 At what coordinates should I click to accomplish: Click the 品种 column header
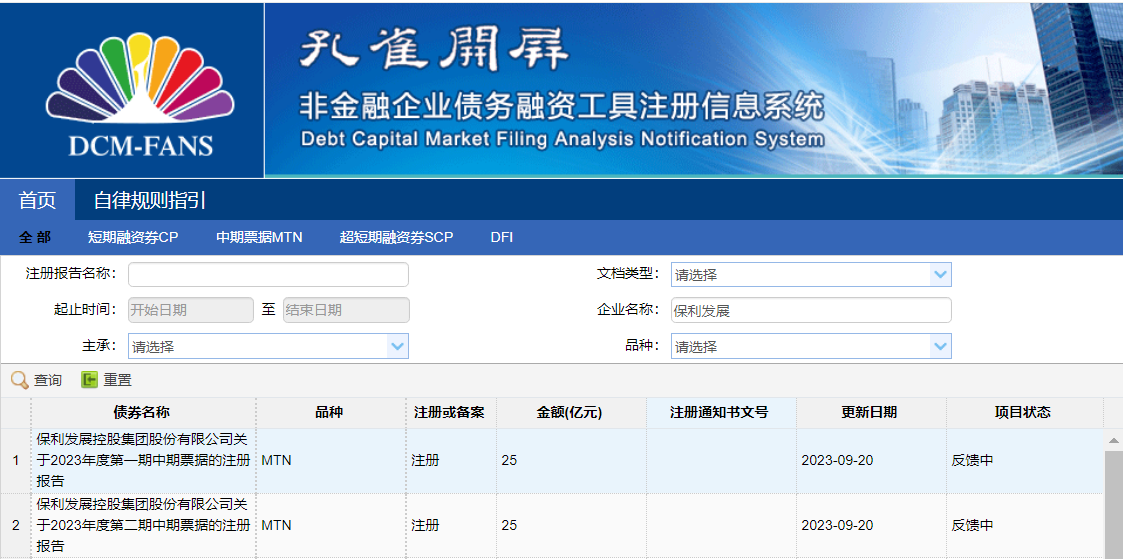(330, 413)
